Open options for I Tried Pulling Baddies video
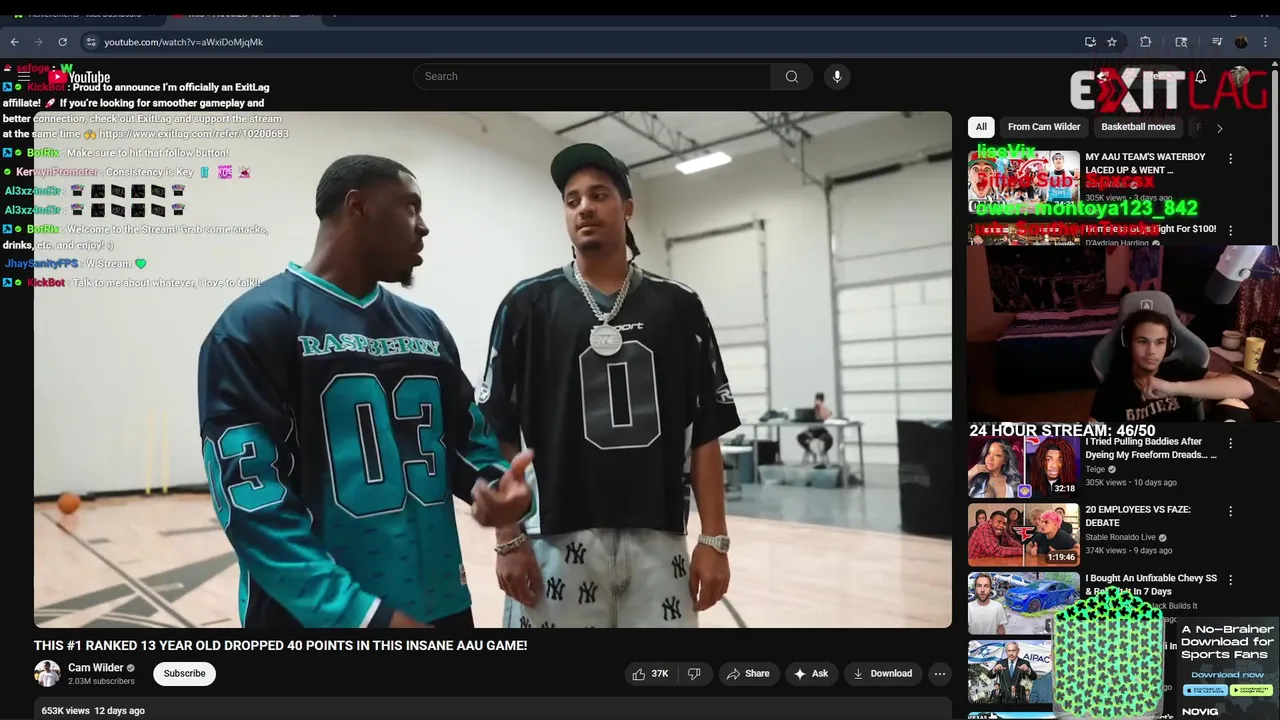 click(1231, 443)
